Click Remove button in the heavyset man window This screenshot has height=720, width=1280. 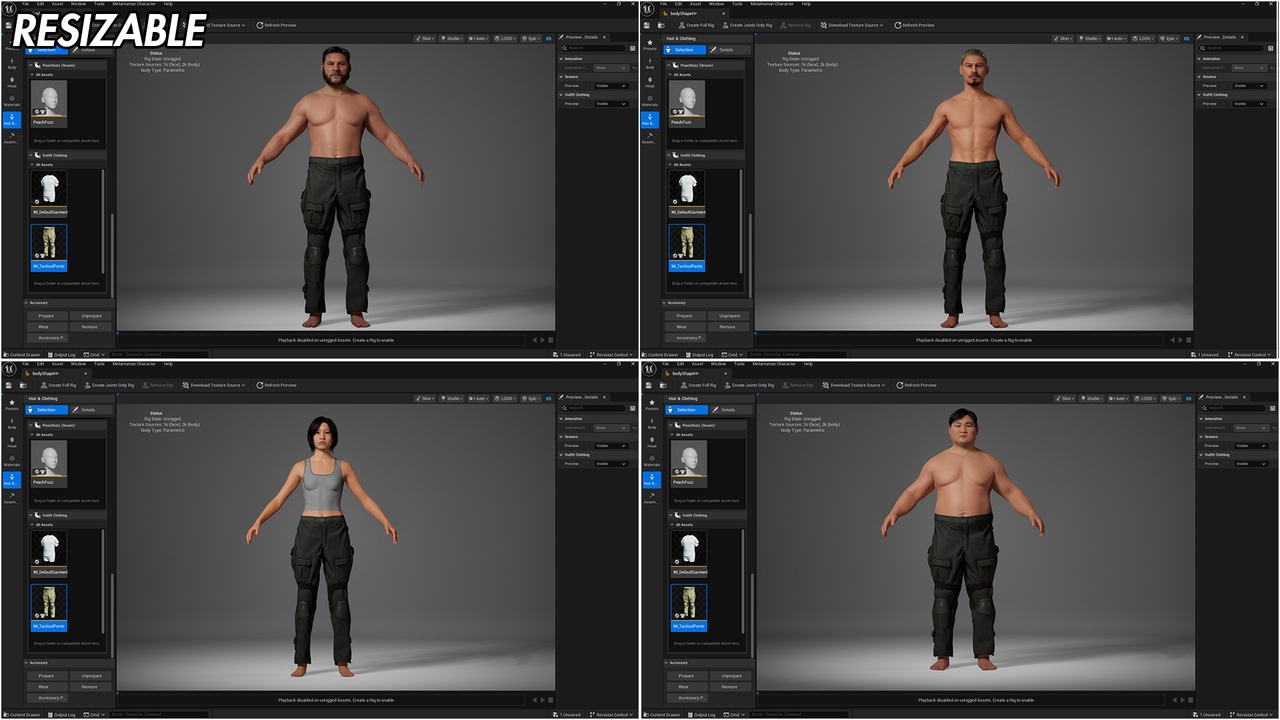[730, 686]
